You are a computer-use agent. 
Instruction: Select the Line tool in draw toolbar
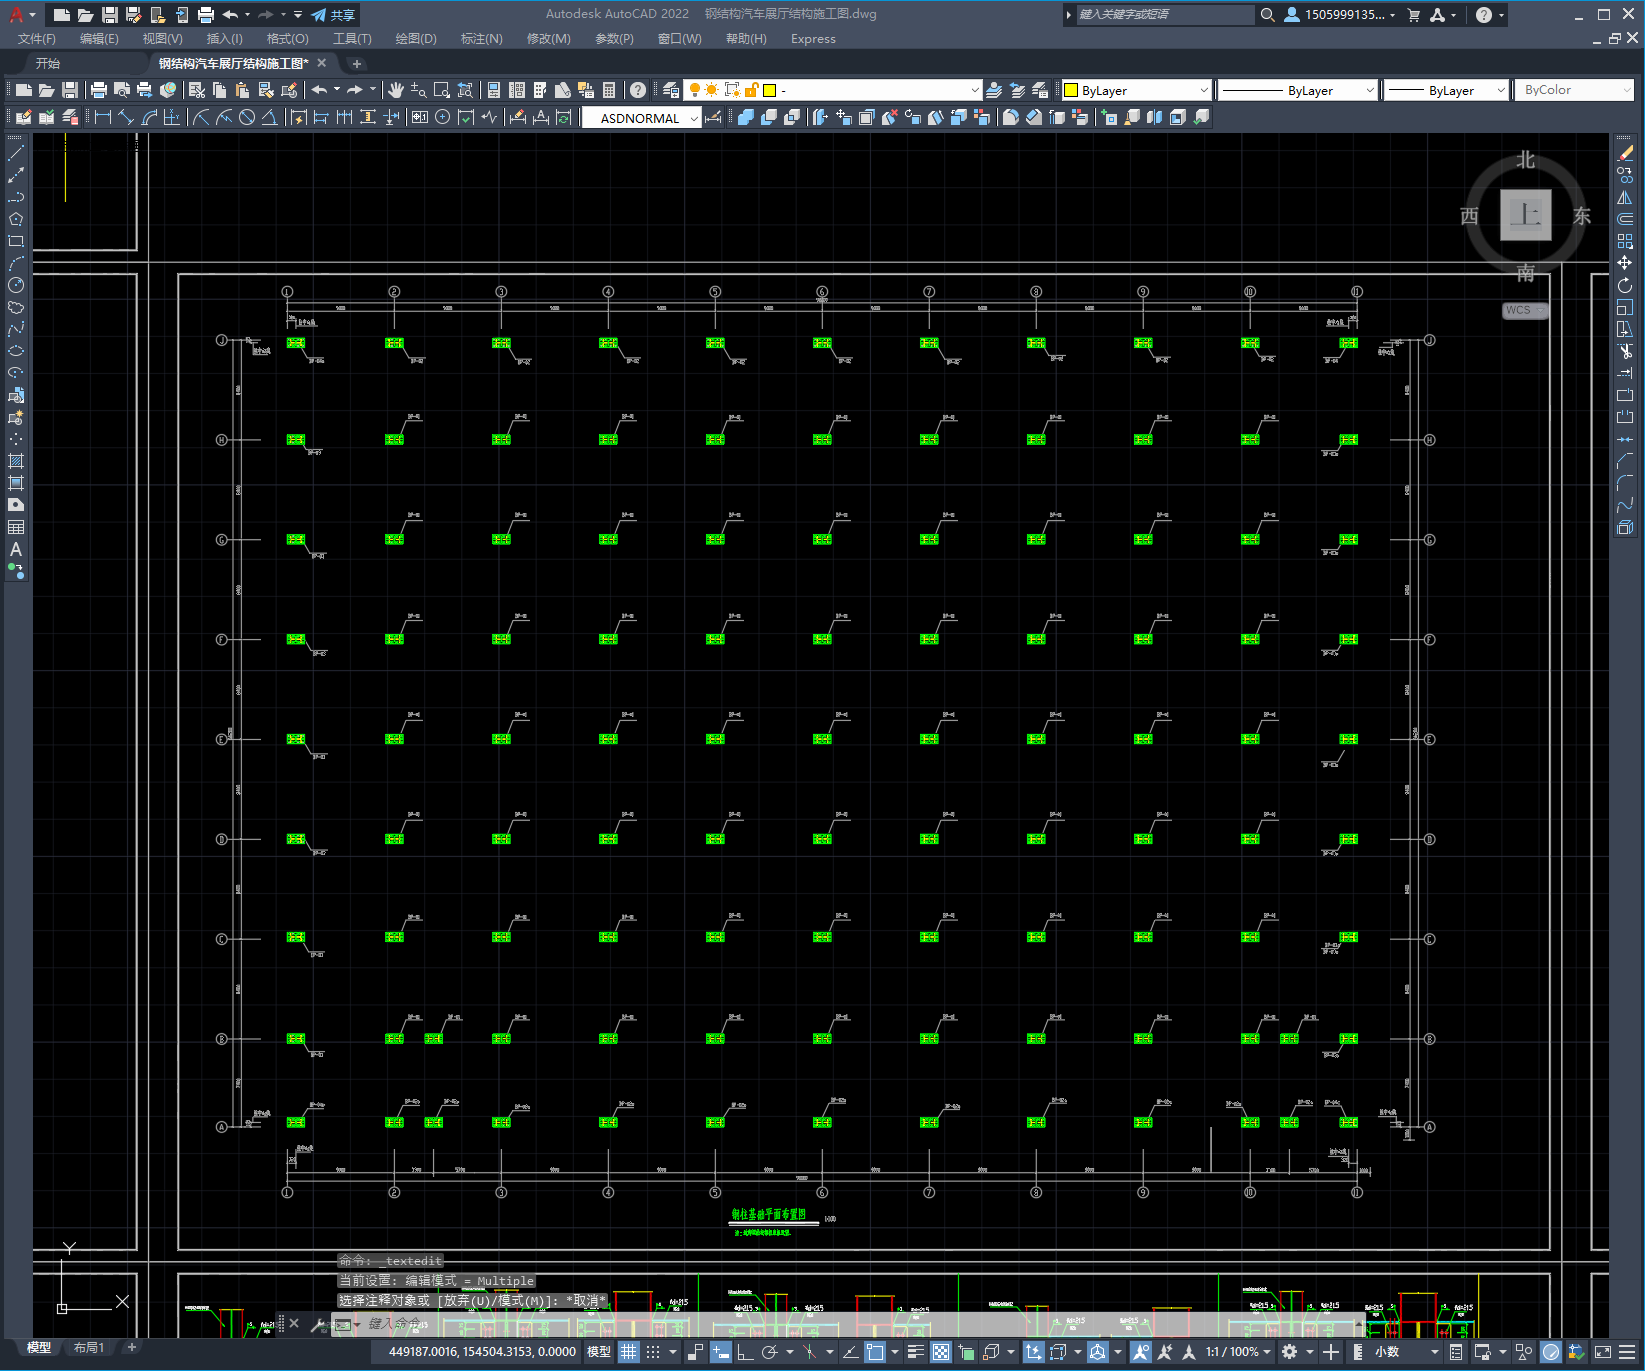coord(16,153)
